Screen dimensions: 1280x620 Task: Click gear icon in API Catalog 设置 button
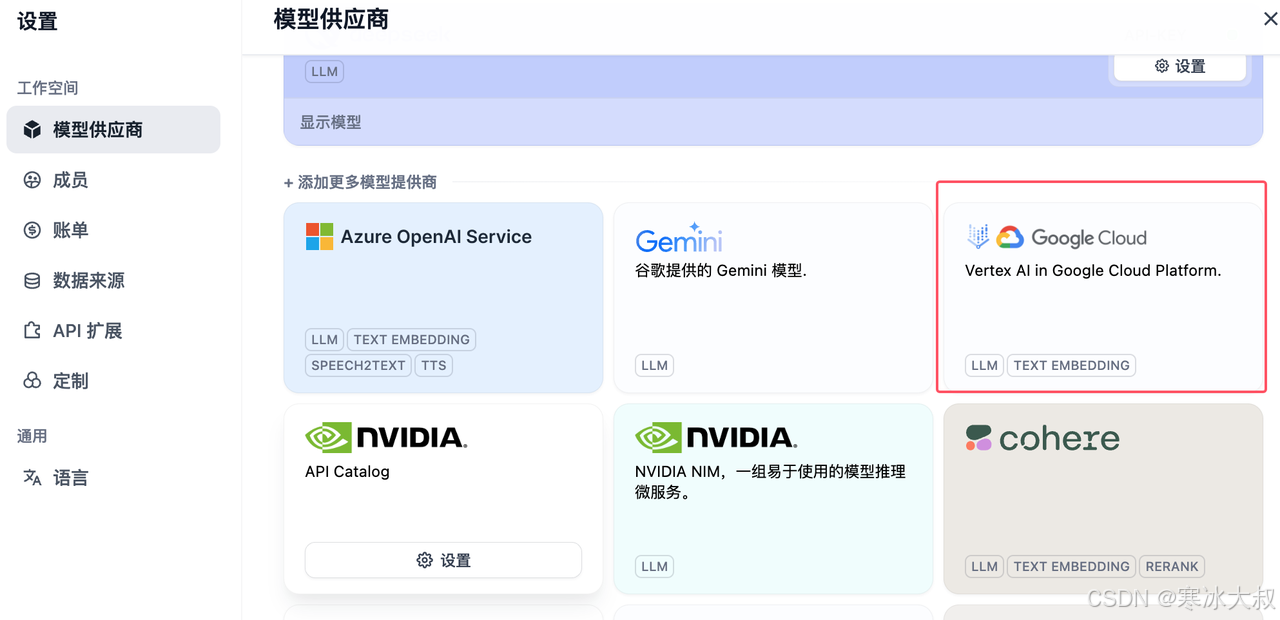tap(424, 560)
